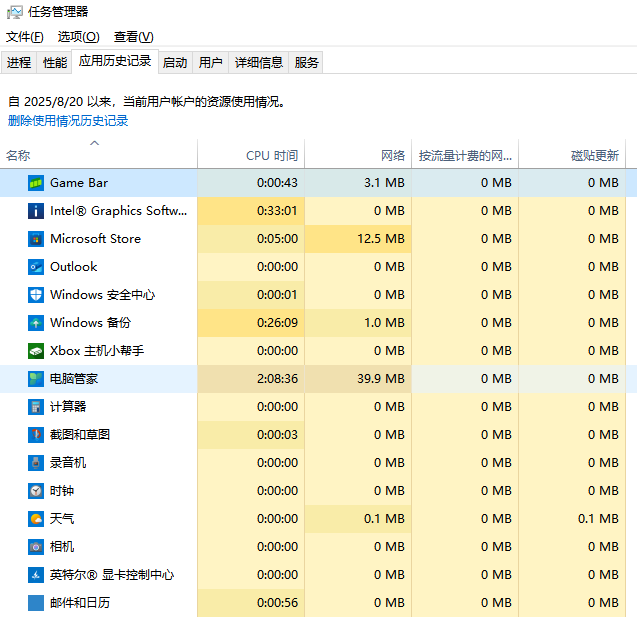Switch to the 启动 tab
Image resolution: width=637 pixels, height=629 pixels.
175,62
